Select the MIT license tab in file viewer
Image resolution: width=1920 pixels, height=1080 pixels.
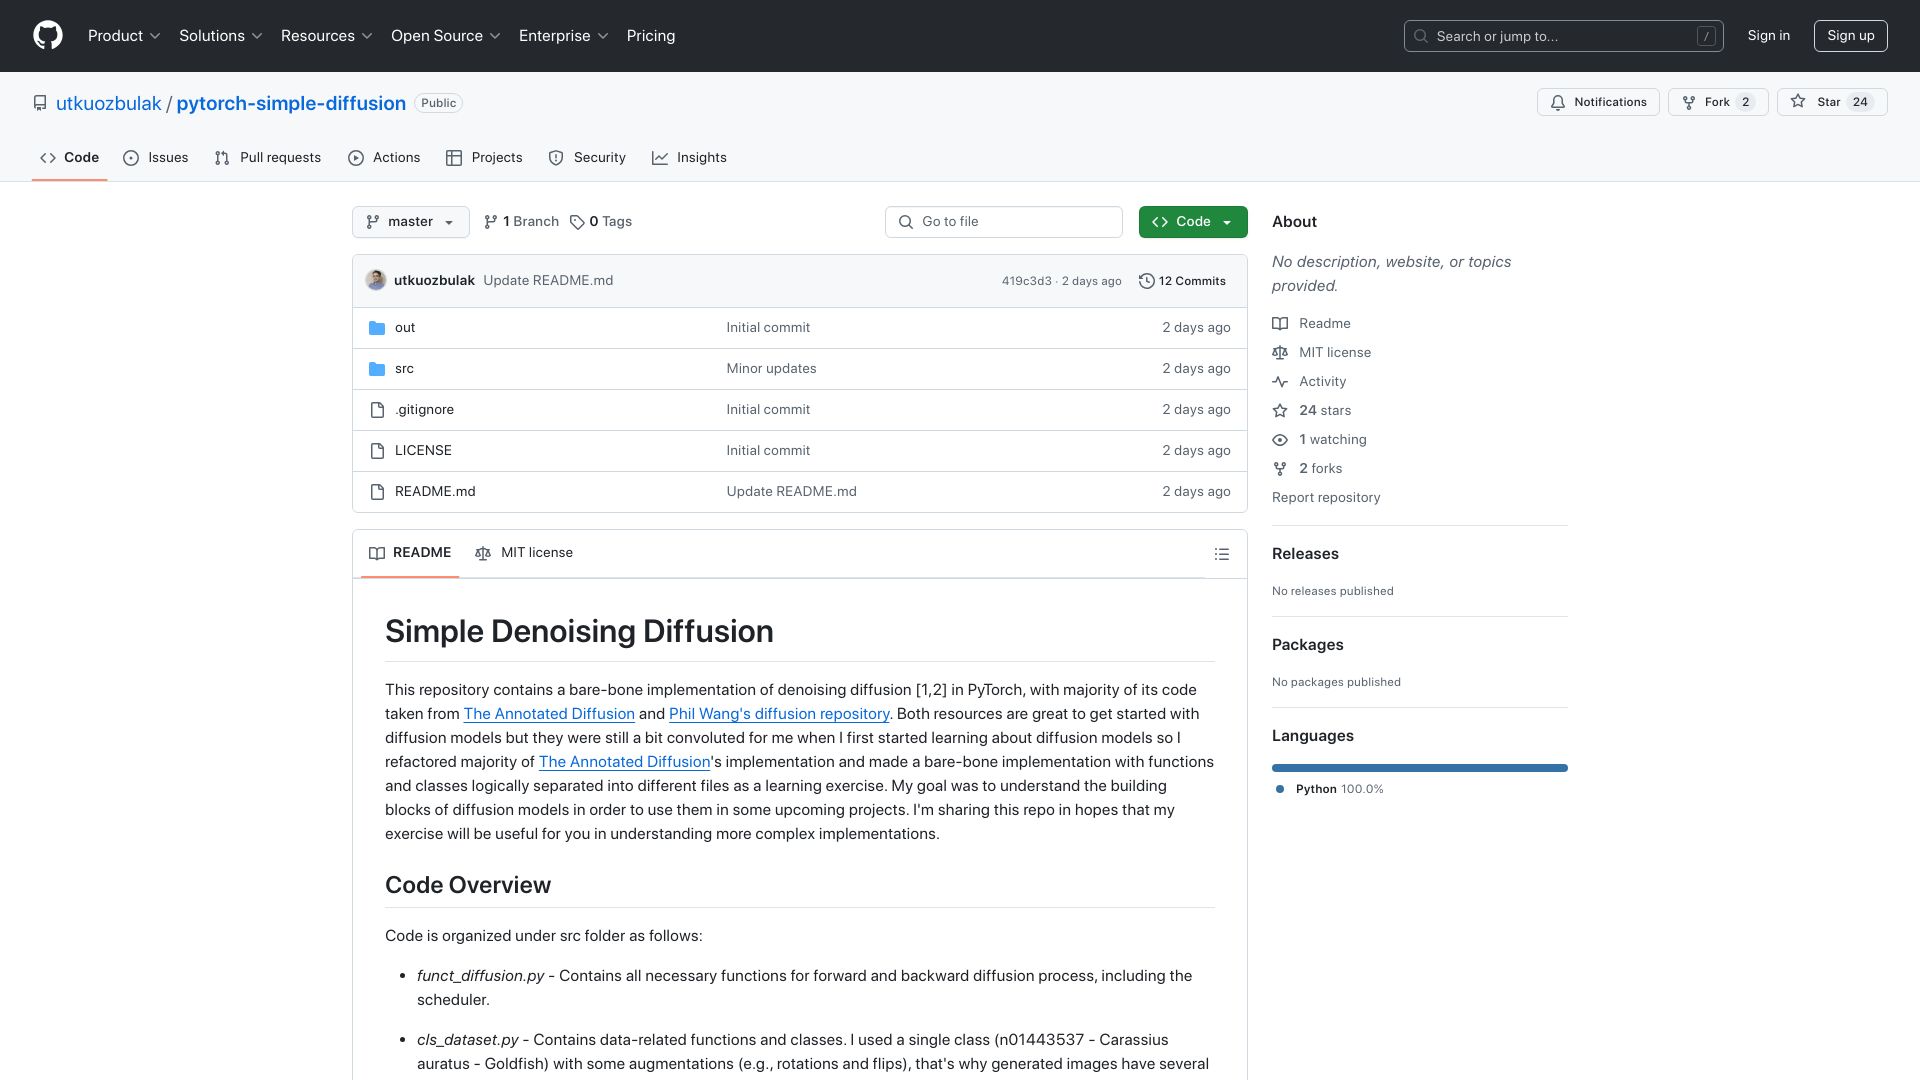pyautogui.click(x=524, y=553)
